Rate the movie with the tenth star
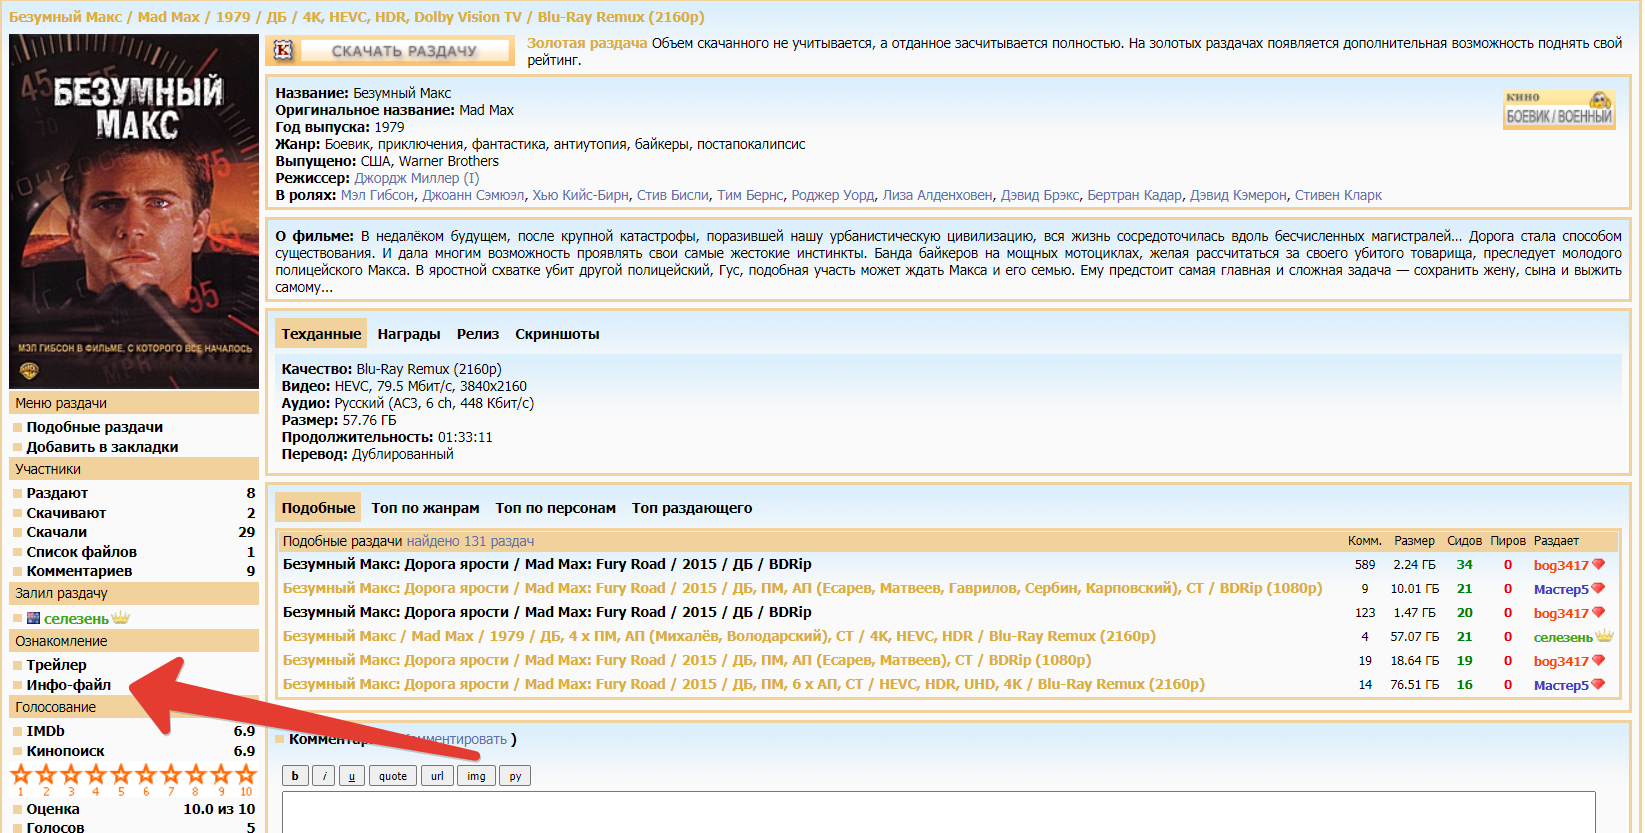 245,775
